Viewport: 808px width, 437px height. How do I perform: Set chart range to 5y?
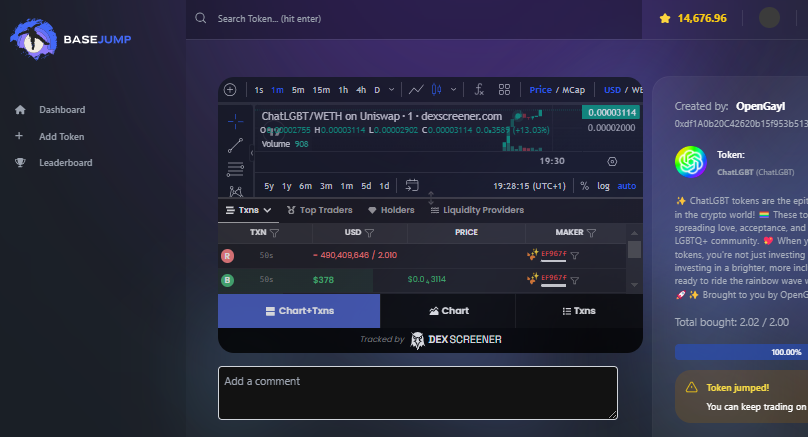click(x=269, y=186)
